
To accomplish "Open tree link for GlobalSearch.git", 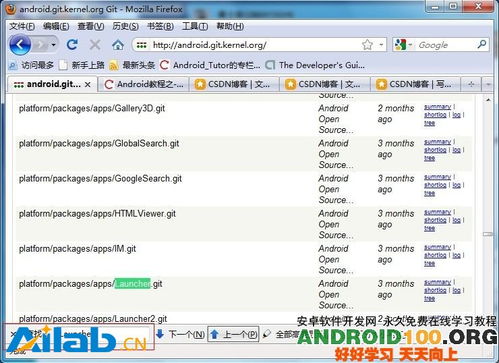I will [x=429, y=158].
